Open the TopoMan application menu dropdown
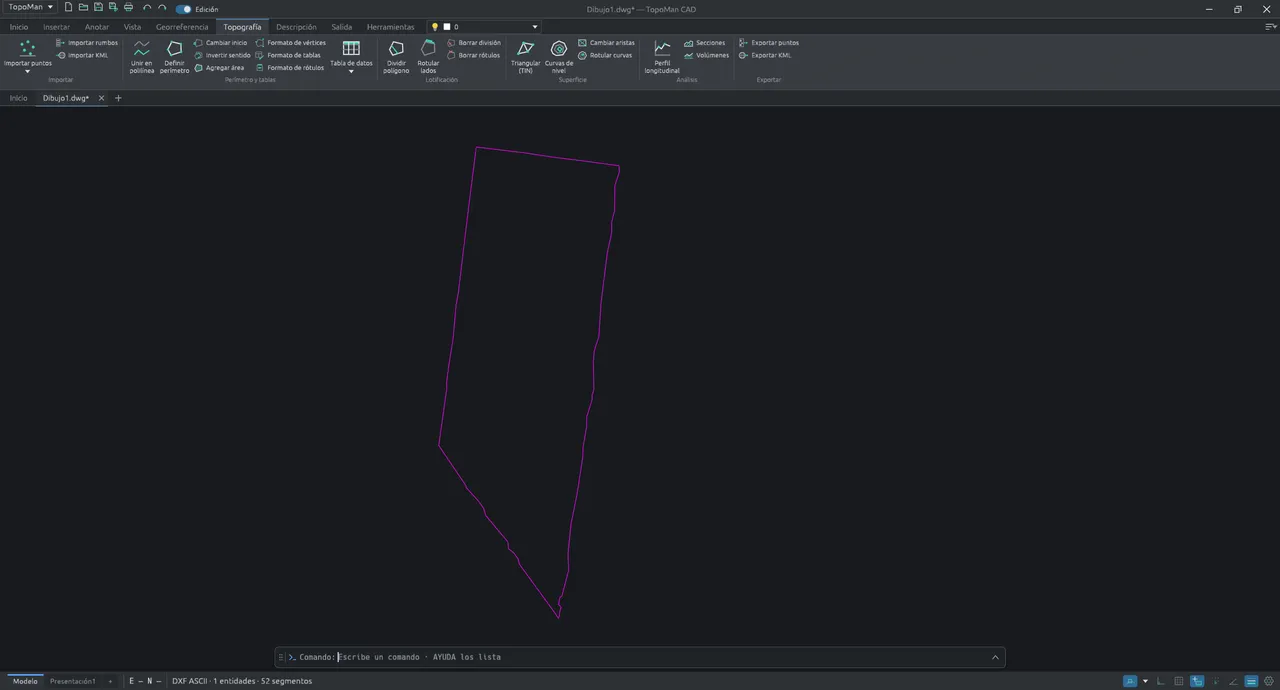The width and height of the screenshot is (1280, 690). tap(31, 8)
